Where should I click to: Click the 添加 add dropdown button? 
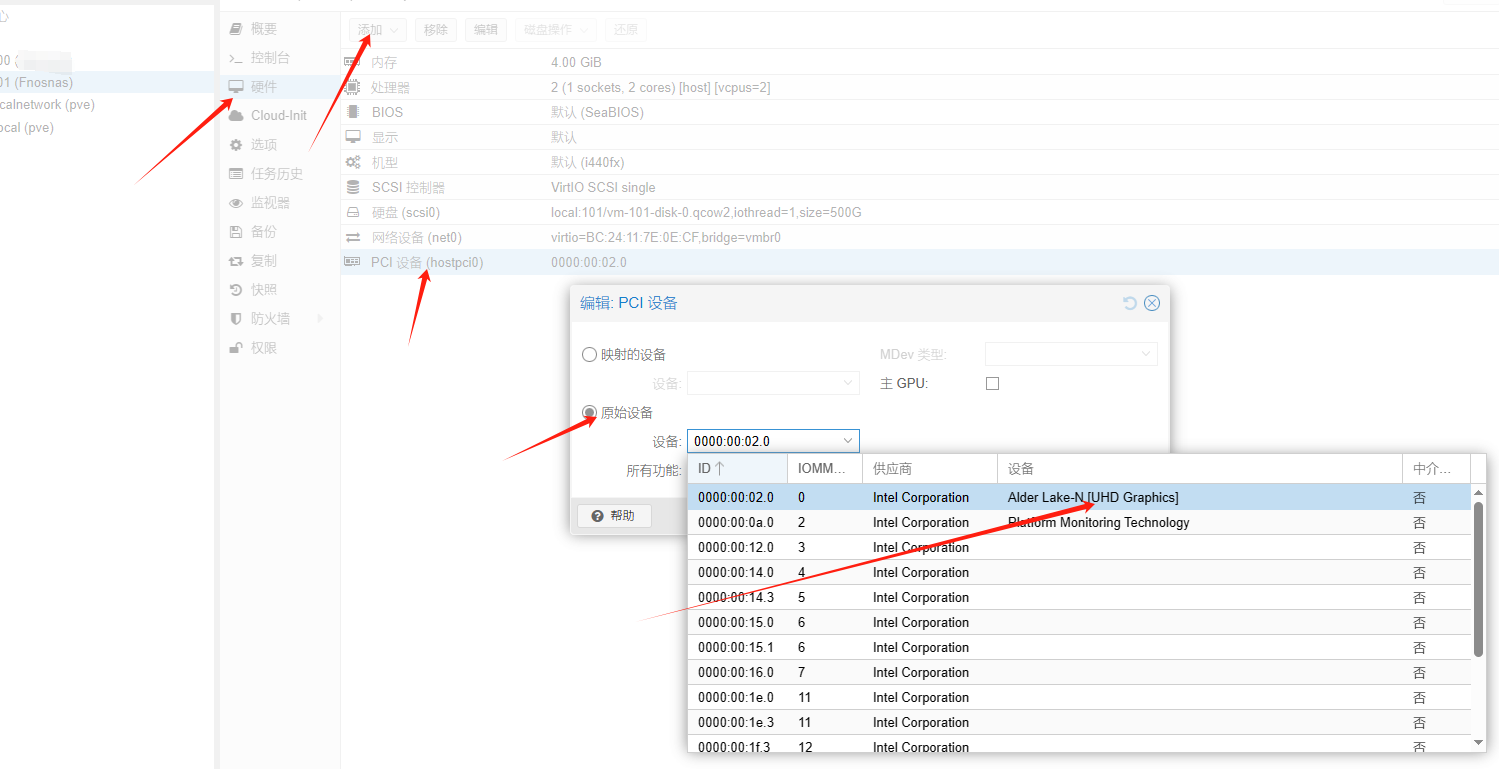(378, 30)
